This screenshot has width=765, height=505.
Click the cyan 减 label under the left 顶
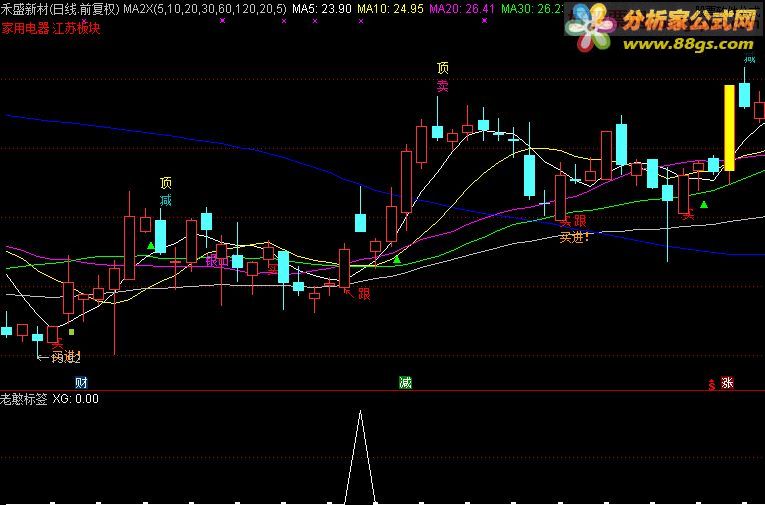point(166,200)
